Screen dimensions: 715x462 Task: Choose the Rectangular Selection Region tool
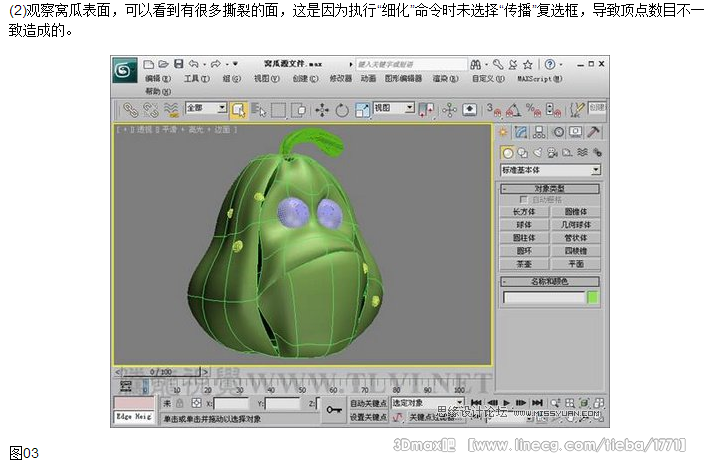(278, 110)
